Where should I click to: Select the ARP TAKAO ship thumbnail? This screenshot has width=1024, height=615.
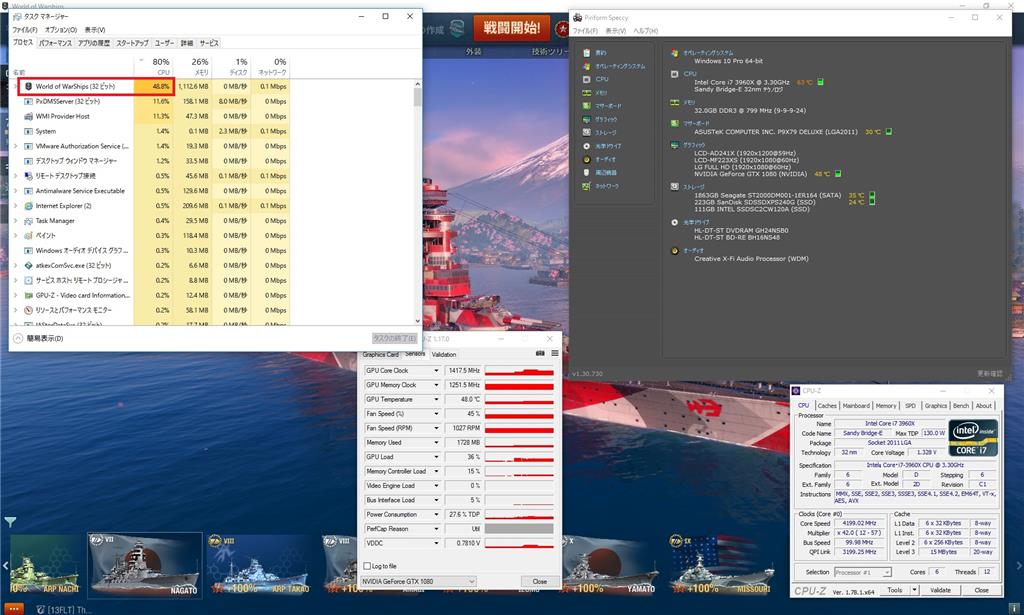(259, 565)
